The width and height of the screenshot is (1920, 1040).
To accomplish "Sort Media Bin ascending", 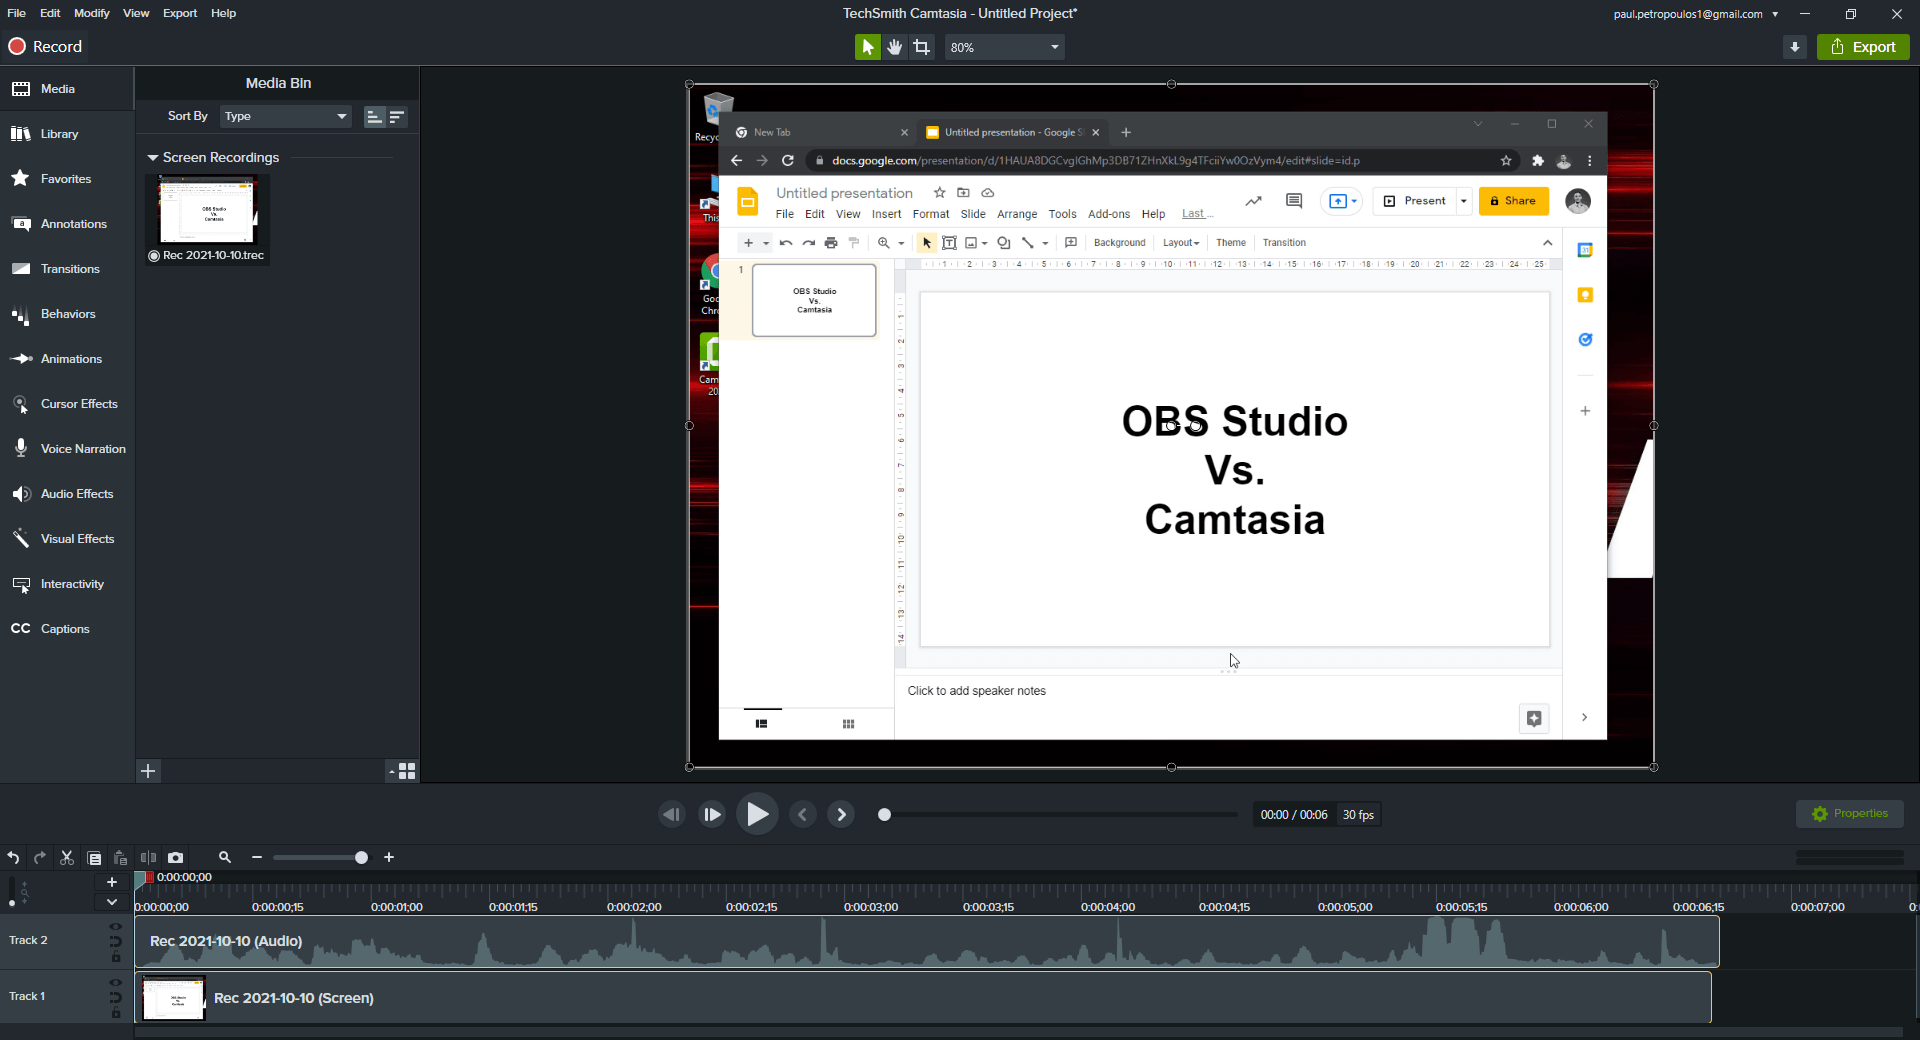I will coord(374,117).
